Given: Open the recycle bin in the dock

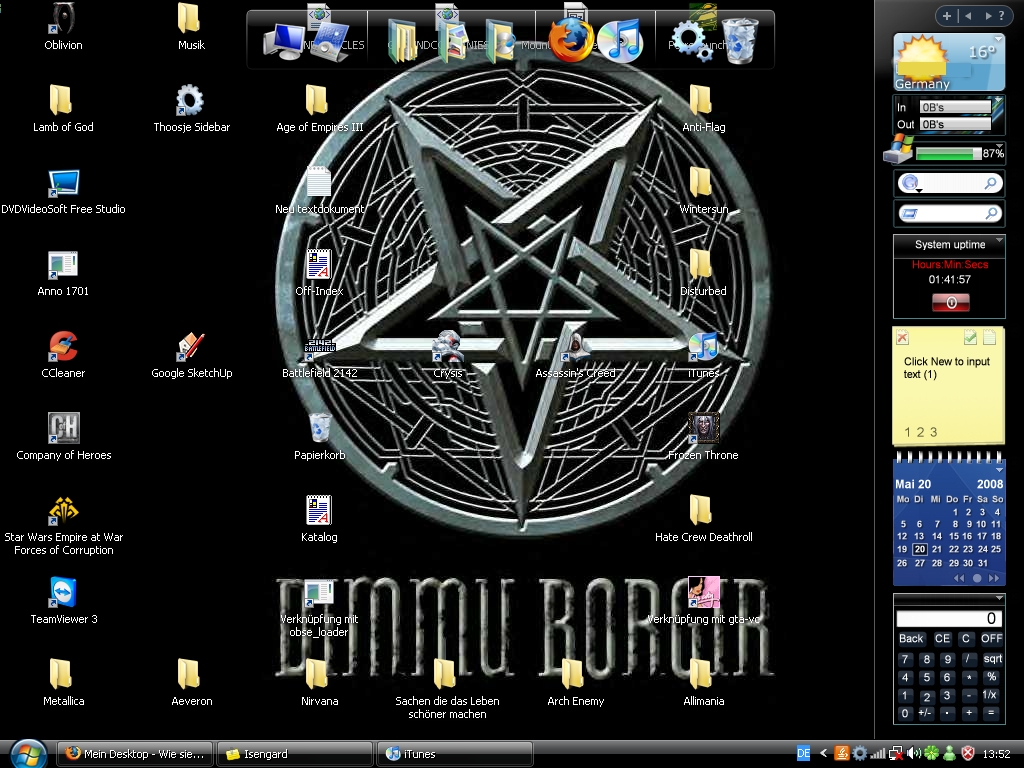Looking at the screenshot, I should pyautogui.click(x=741, y=41).
